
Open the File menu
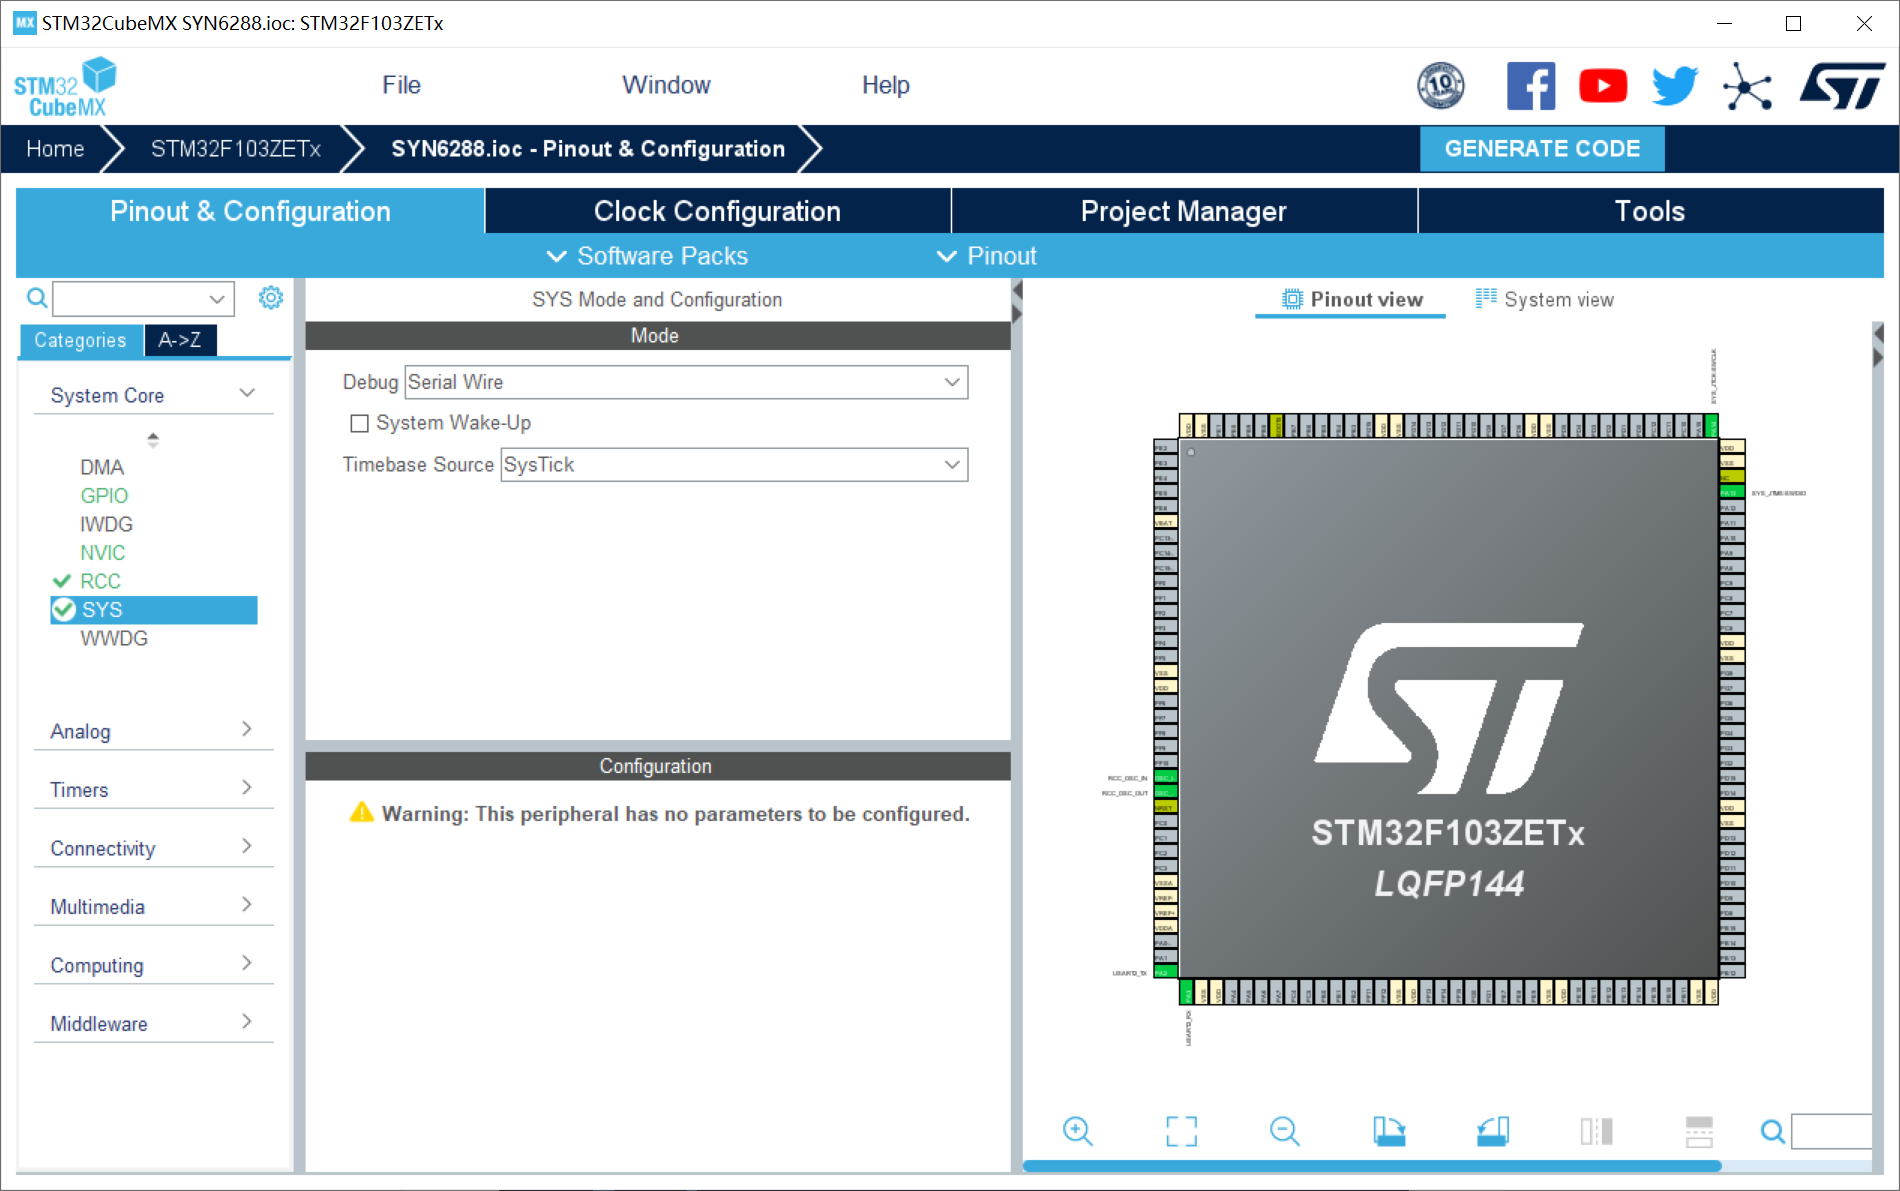point(401,85)
